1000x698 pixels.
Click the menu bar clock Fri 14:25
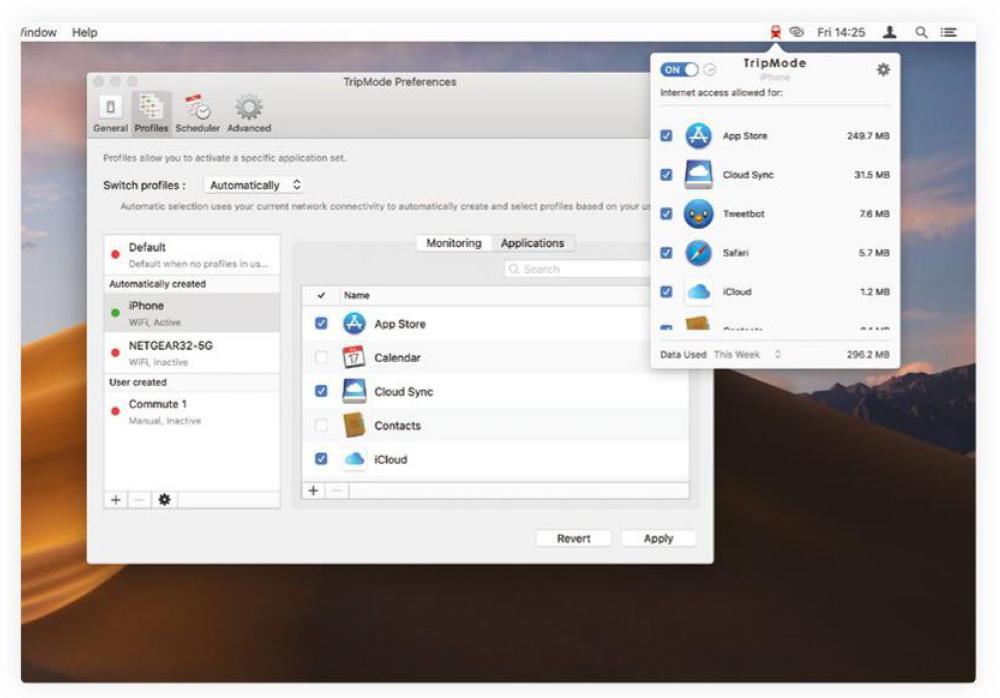(x=841, y=32)
